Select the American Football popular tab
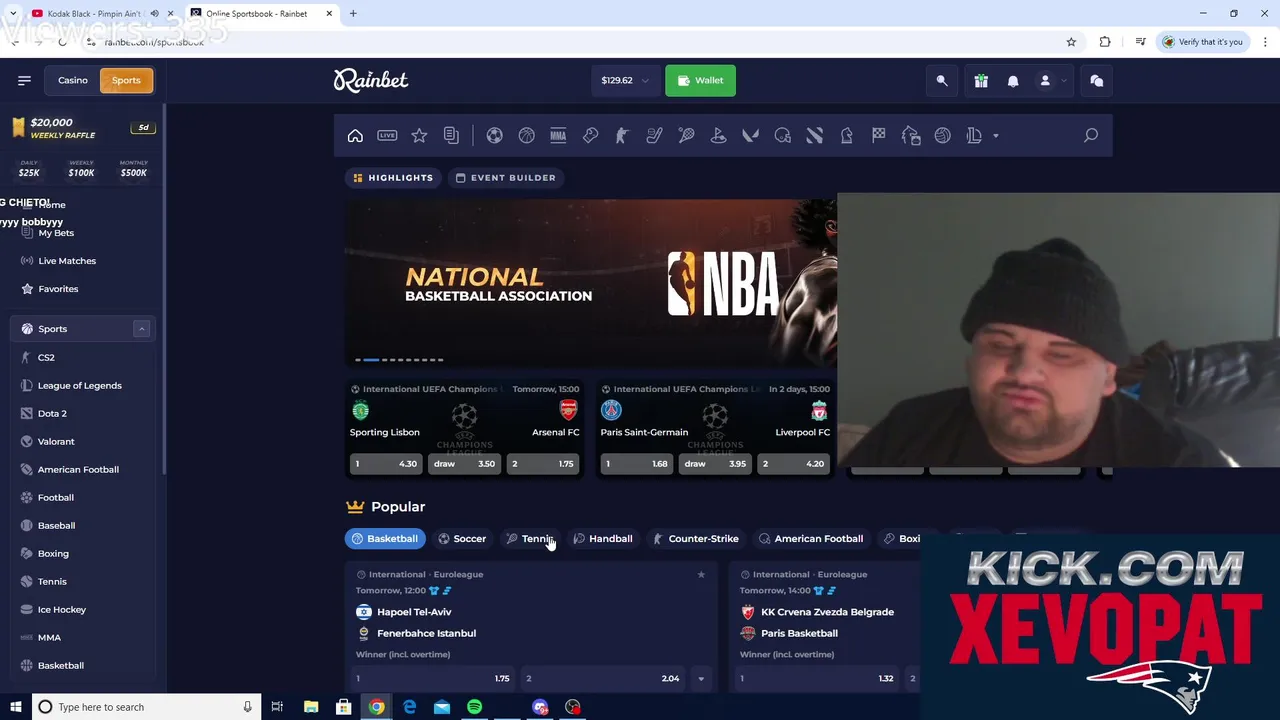 click(x=811, y=538)
